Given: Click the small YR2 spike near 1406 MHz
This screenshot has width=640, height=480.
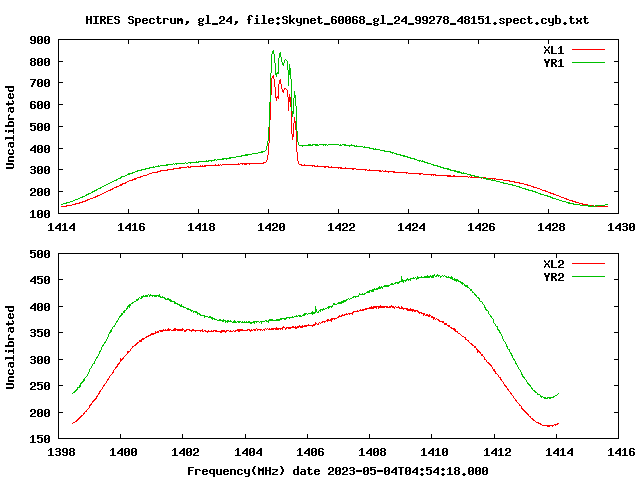Looking at the screenshot, I should pyautogui.click(x=315, y=309).
